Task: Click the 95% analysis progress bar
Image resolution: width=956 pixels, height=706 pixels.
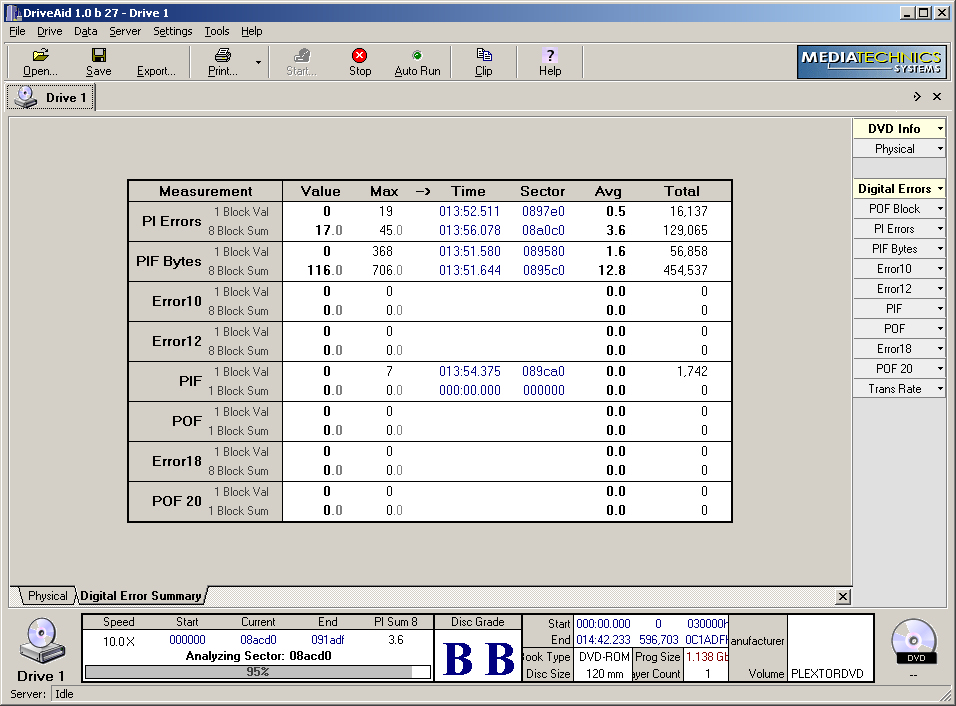Action: click(257, 672)
